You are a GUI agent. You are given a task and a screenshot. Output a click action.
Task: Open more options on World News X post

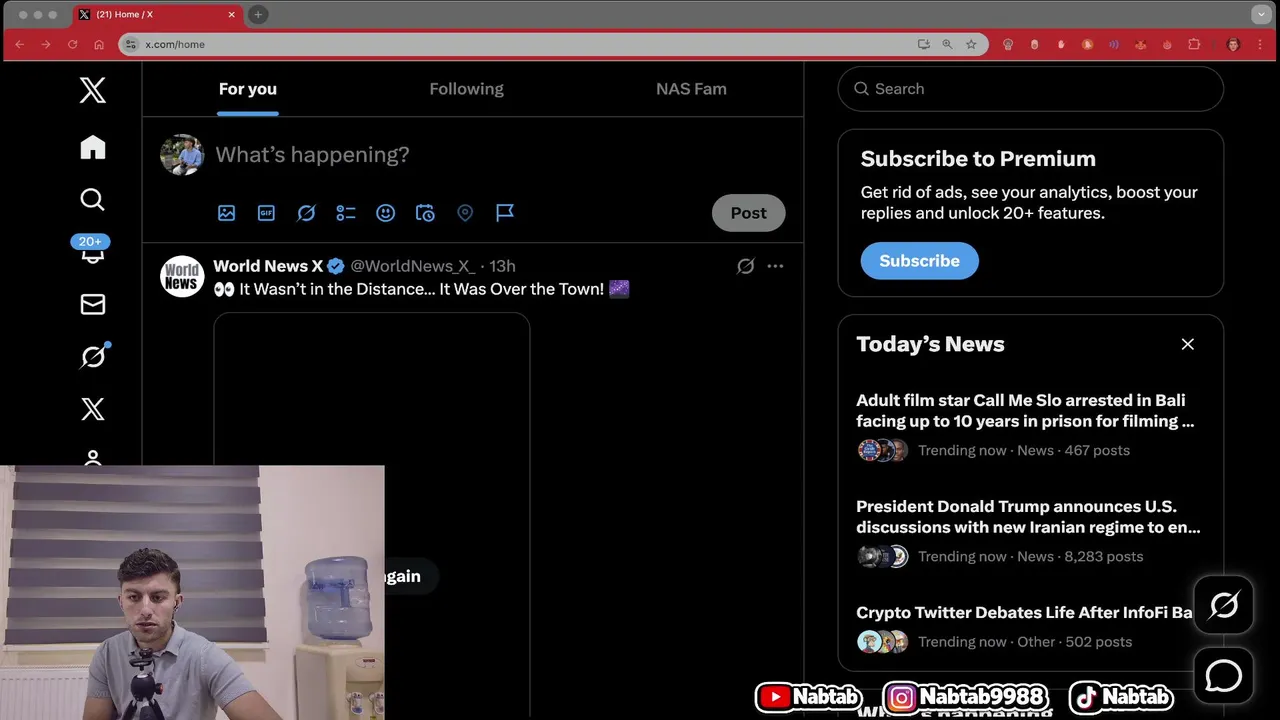click(x=775, y=266)
